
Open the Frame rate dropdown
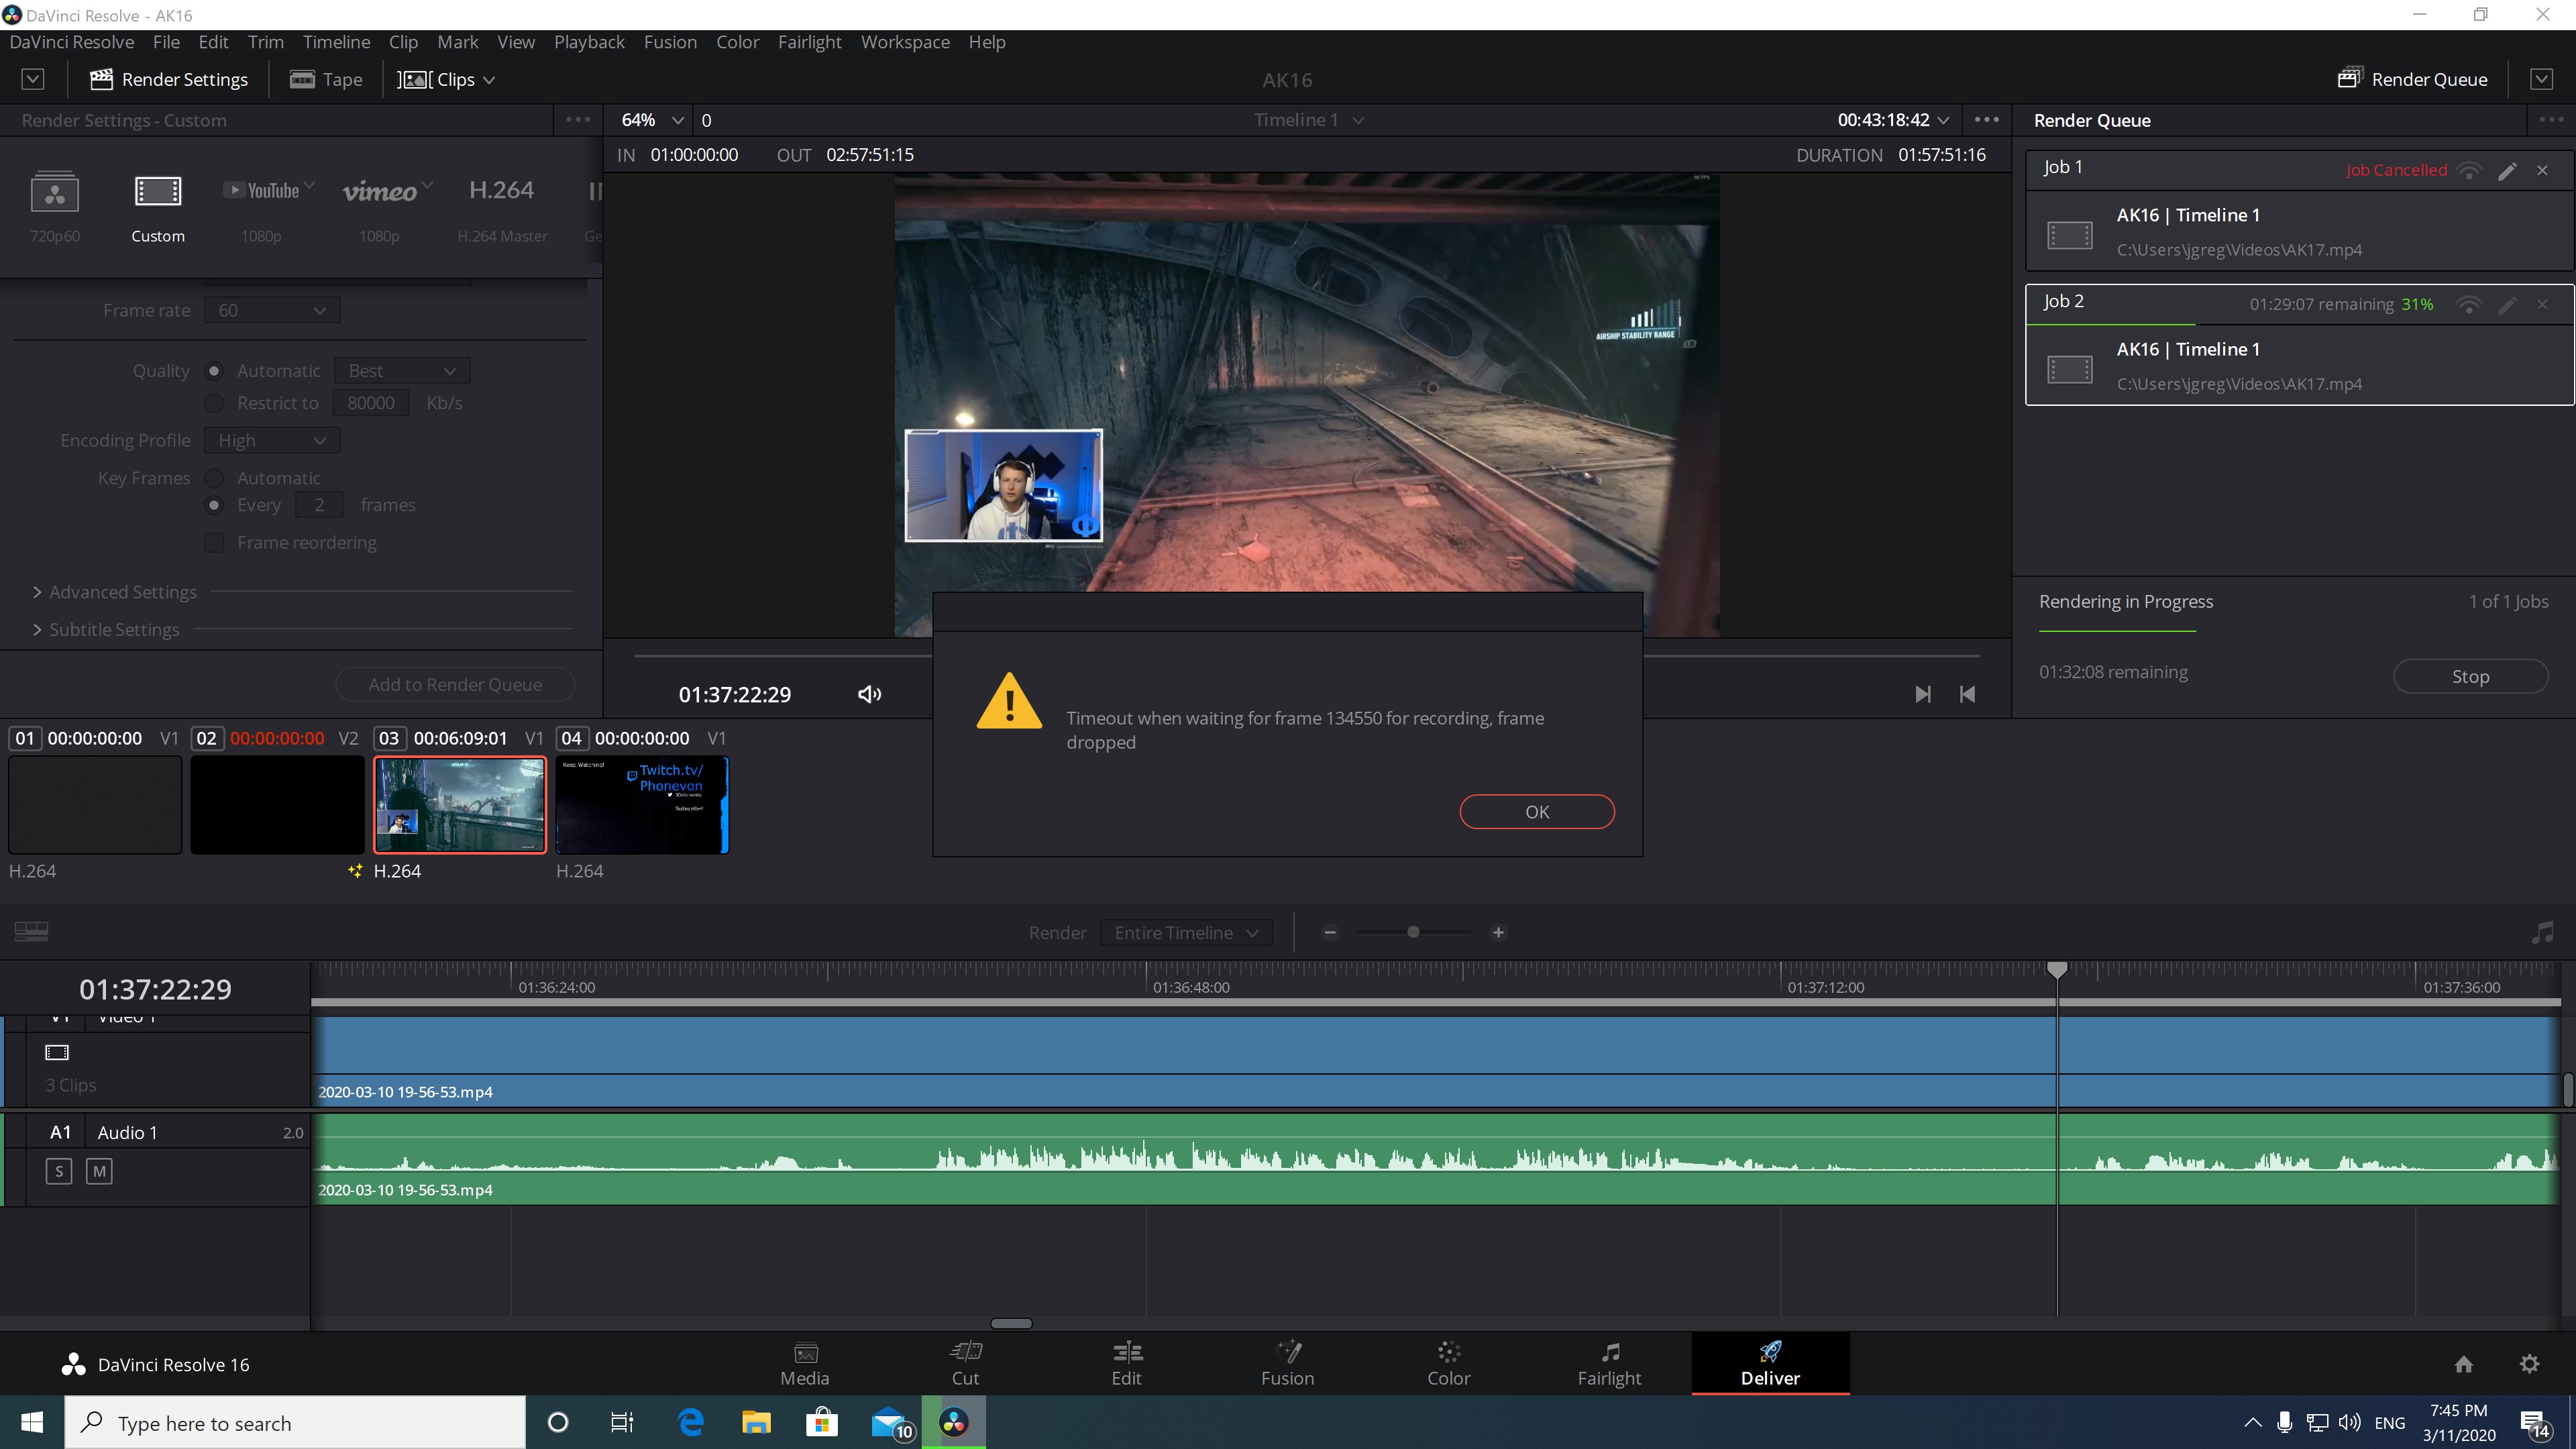[272, 311]
